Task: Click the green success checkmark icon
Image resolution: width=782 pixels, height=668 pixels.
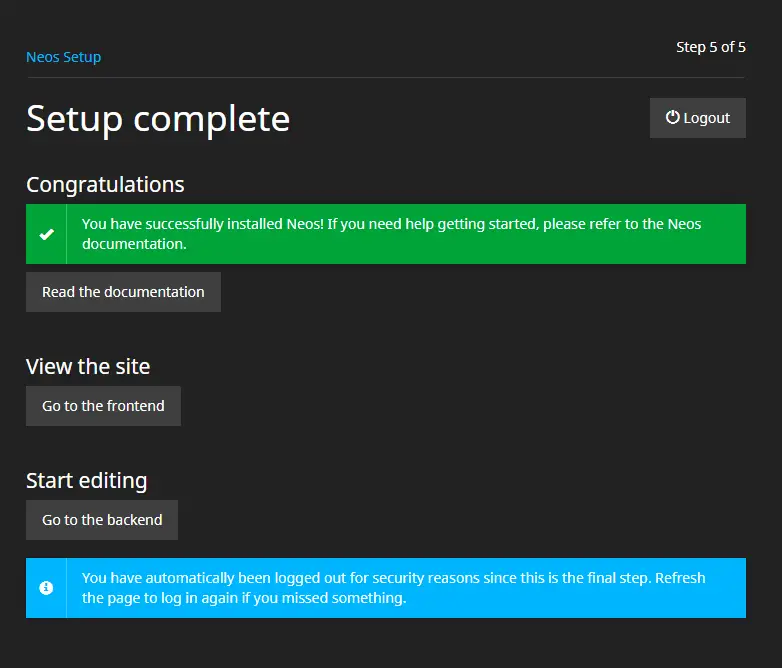Action: tap(46, 234)
